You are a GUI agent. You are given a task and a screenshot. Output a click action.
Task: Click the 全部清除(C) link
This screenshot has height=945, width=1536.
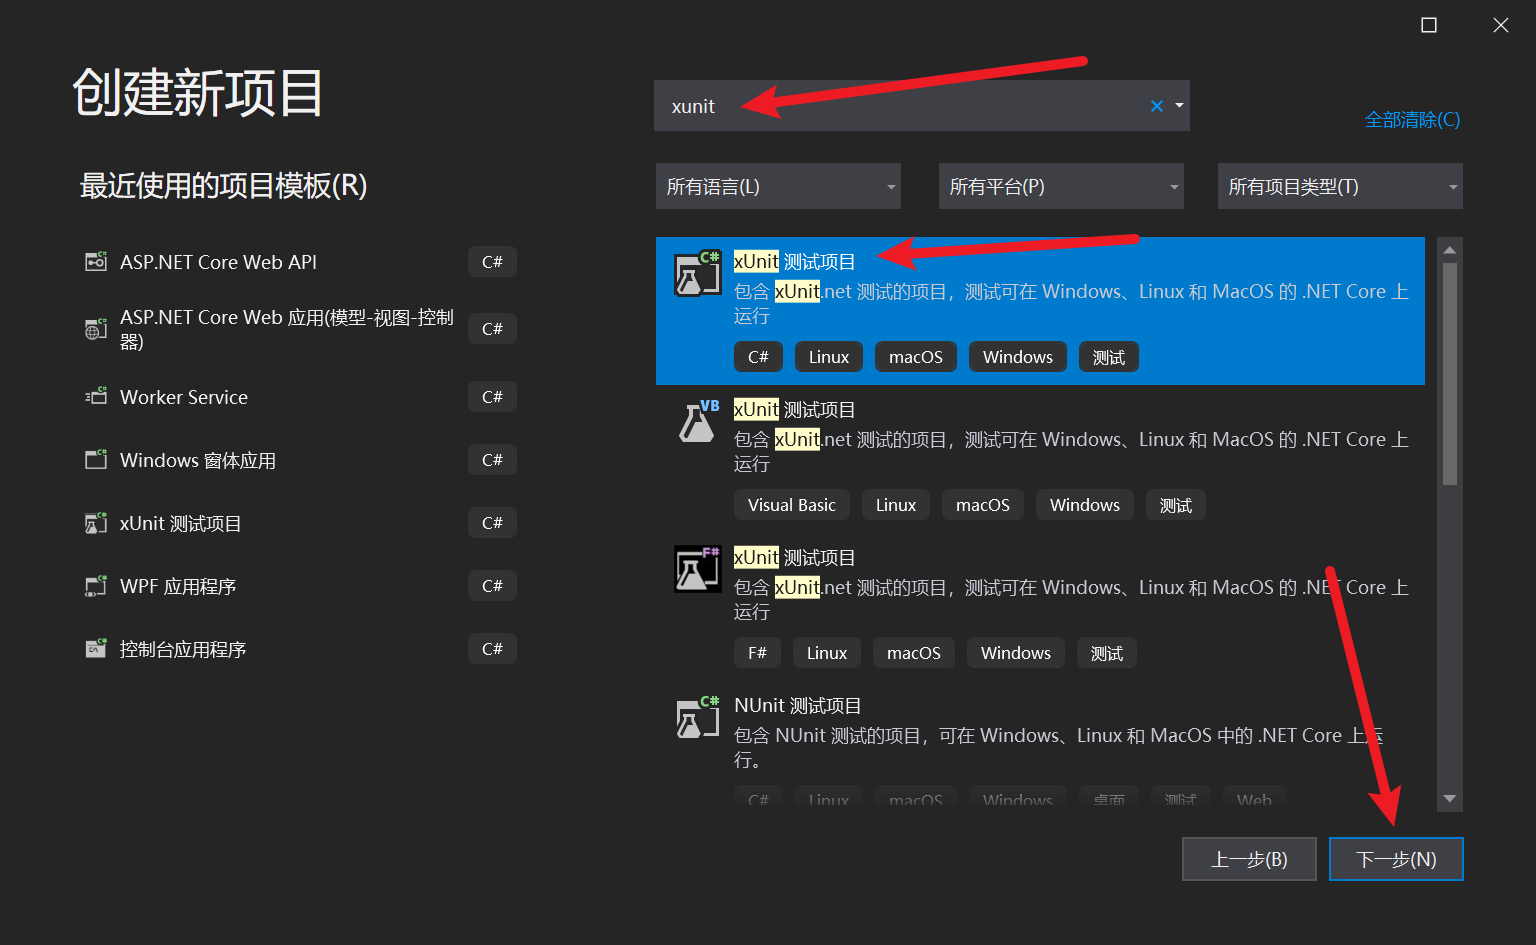[x=1412, y=120]
